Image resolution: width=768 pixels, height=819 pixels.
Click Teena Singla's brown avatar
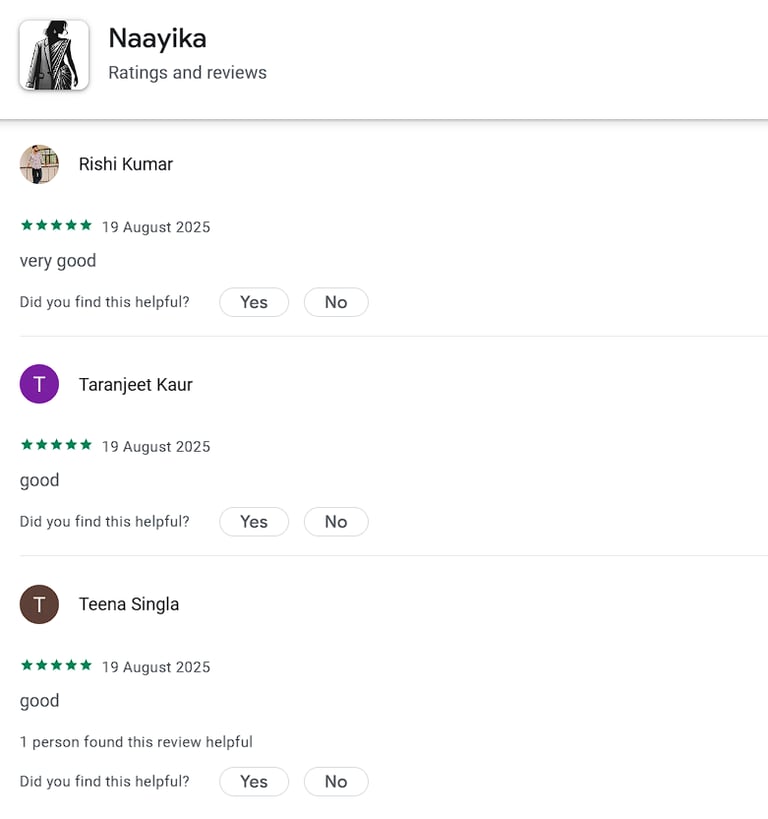tap(39, 604)
